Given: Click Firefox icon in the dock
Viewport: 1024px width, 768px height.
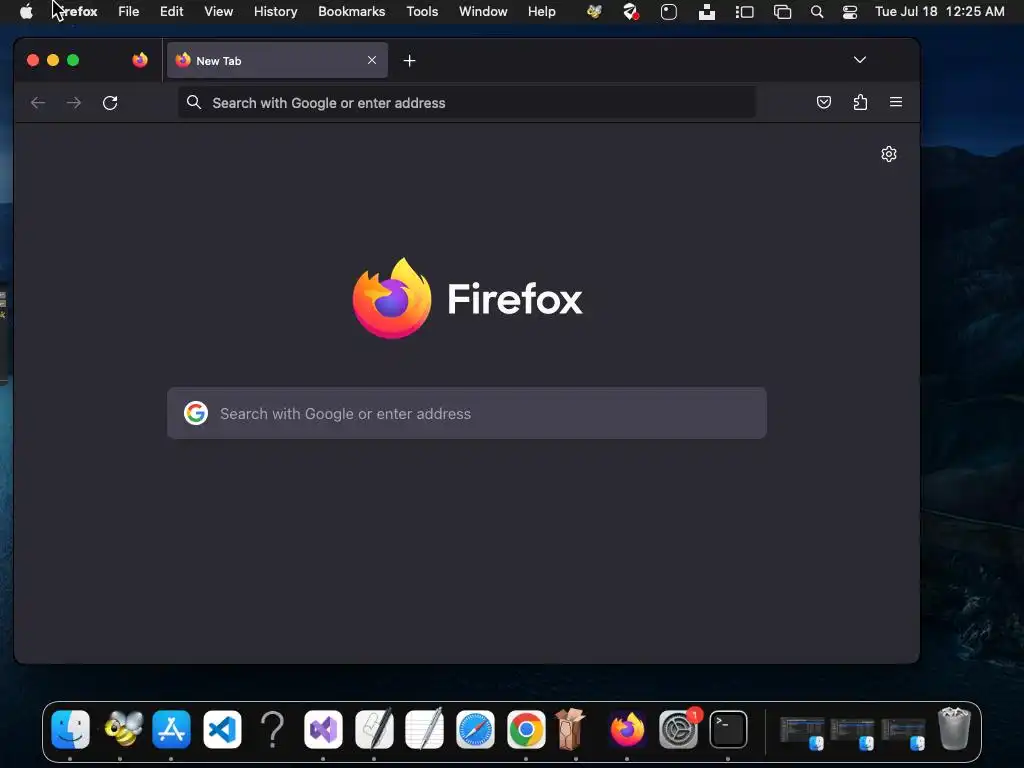Looking at the screenshot, I should click(x=627, y=729).
